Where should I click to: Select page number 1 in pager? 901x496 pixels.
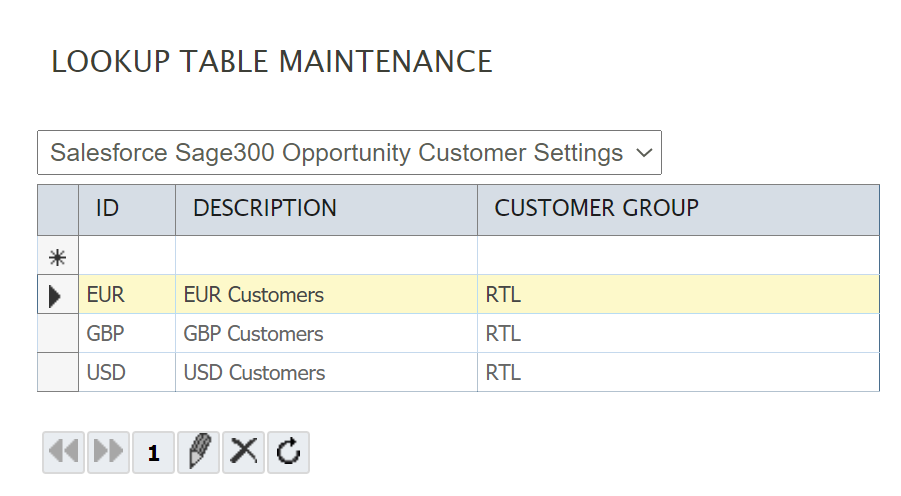(153, 453)
